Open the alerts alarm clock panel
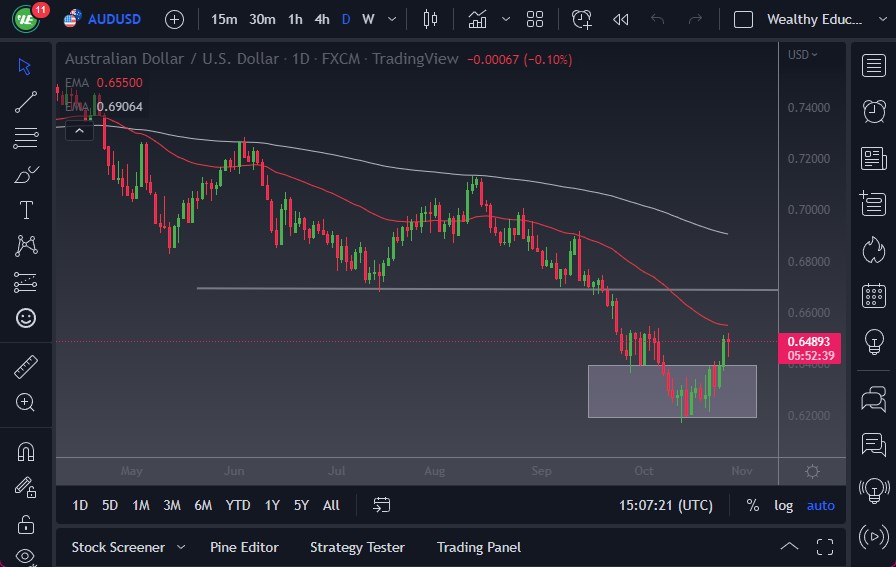The height and width of the screenshot is (567, 896). pos(874,110)
